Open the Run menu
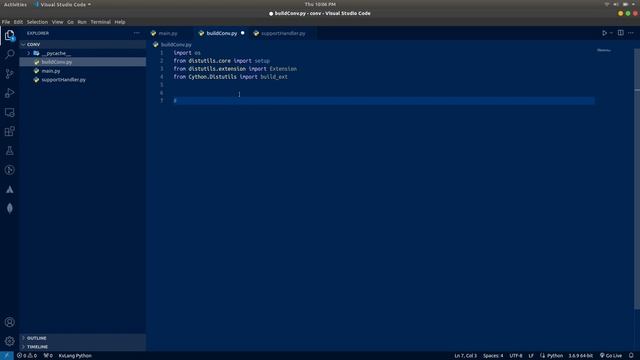The height and width of the screenshot is (360, 640). pyautogui.click(x=82, y=22)
